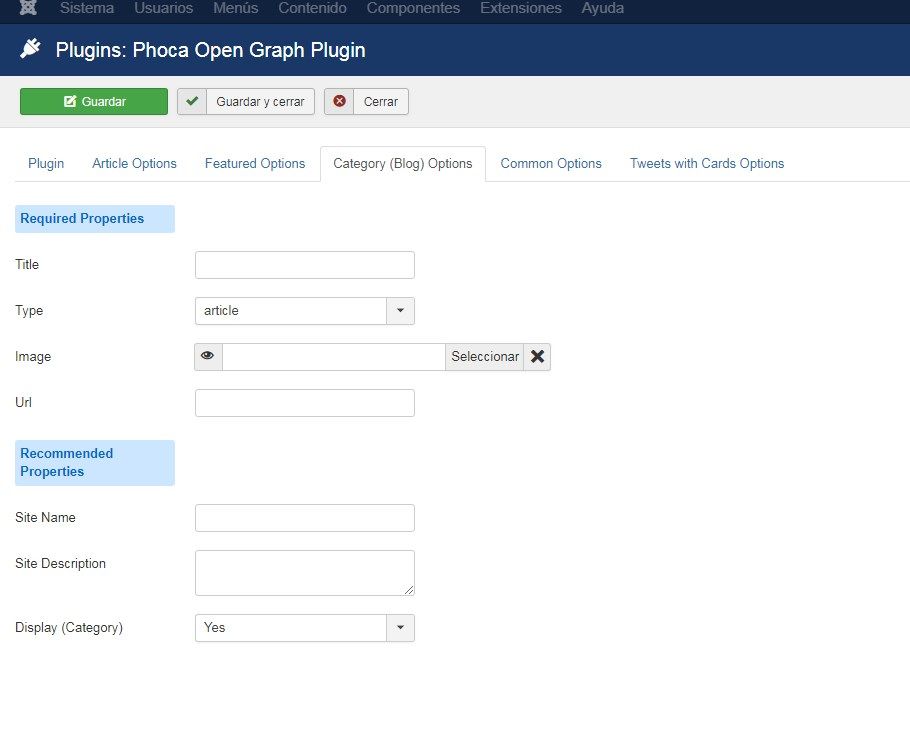The width and height of the screenshot is (910, 742).
Task: Click the Title field label
Action: coord(27,265)
